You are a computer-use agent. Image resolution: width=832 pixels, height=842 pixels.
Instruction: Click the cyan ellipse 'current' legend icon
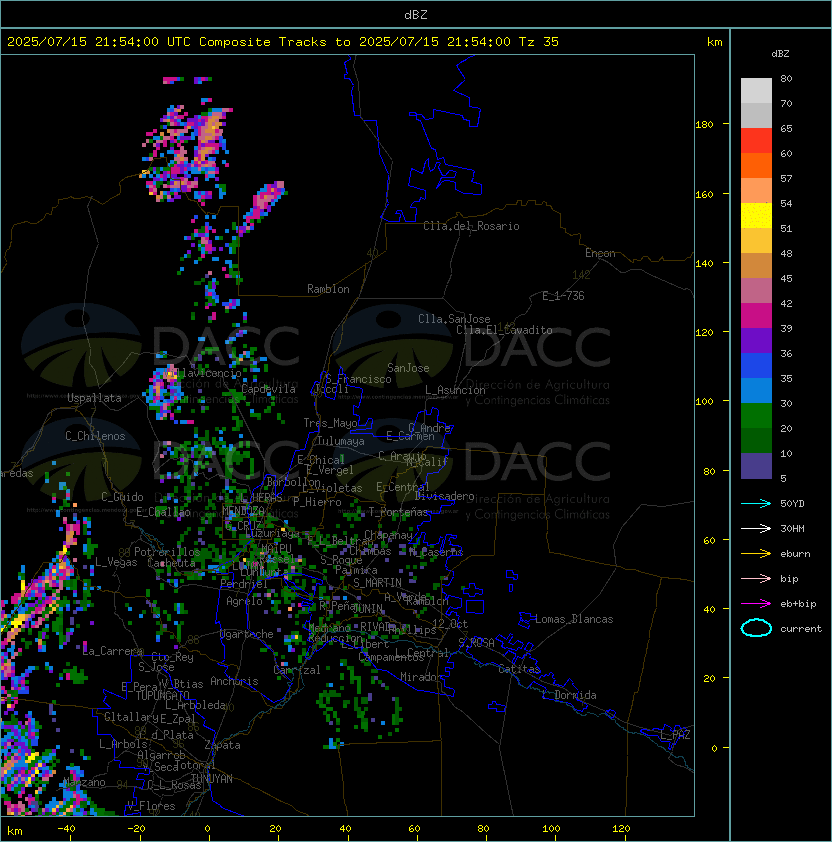756,628
